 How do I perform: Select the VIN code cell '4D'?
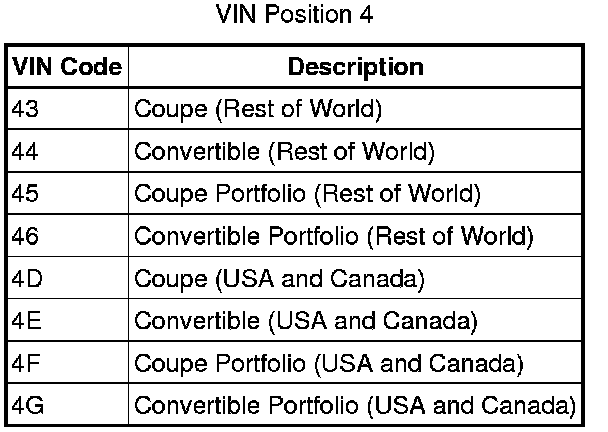26,279
